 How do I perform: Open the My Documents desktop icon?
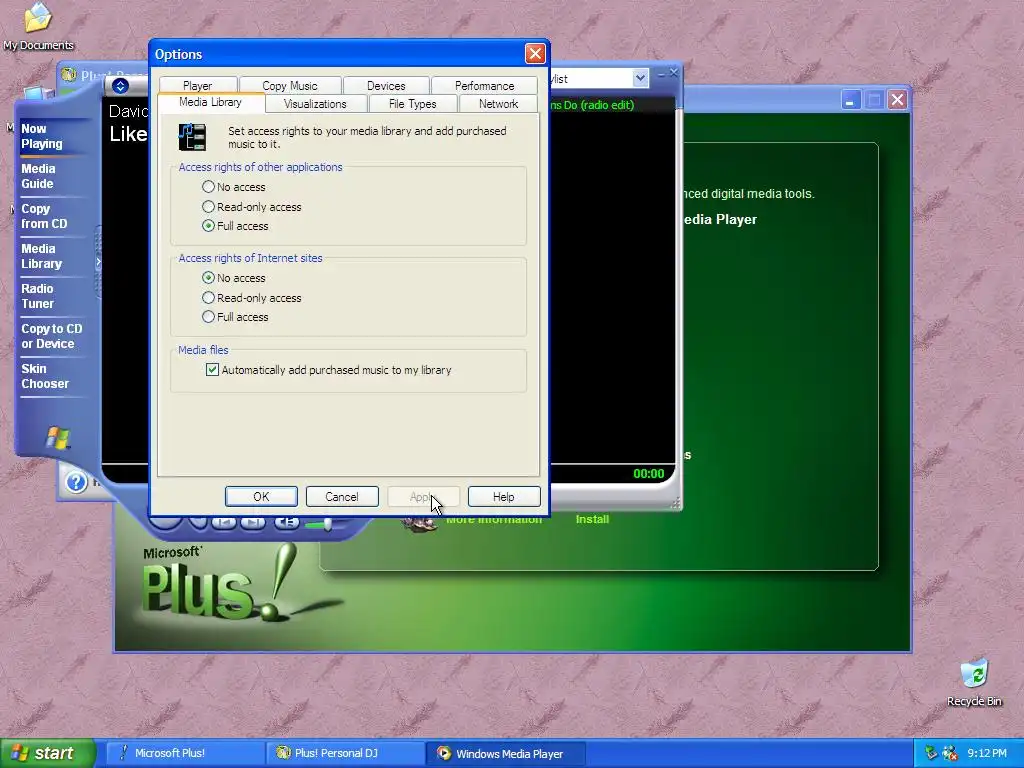38,27
